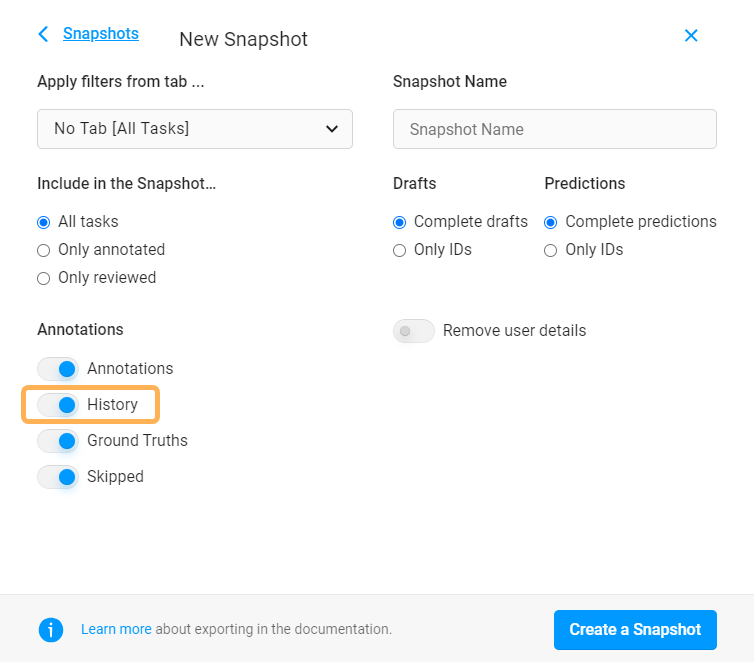Screen dimensions: 754x662
Task: Toggle the Skipped switch off
Action: 58,477
